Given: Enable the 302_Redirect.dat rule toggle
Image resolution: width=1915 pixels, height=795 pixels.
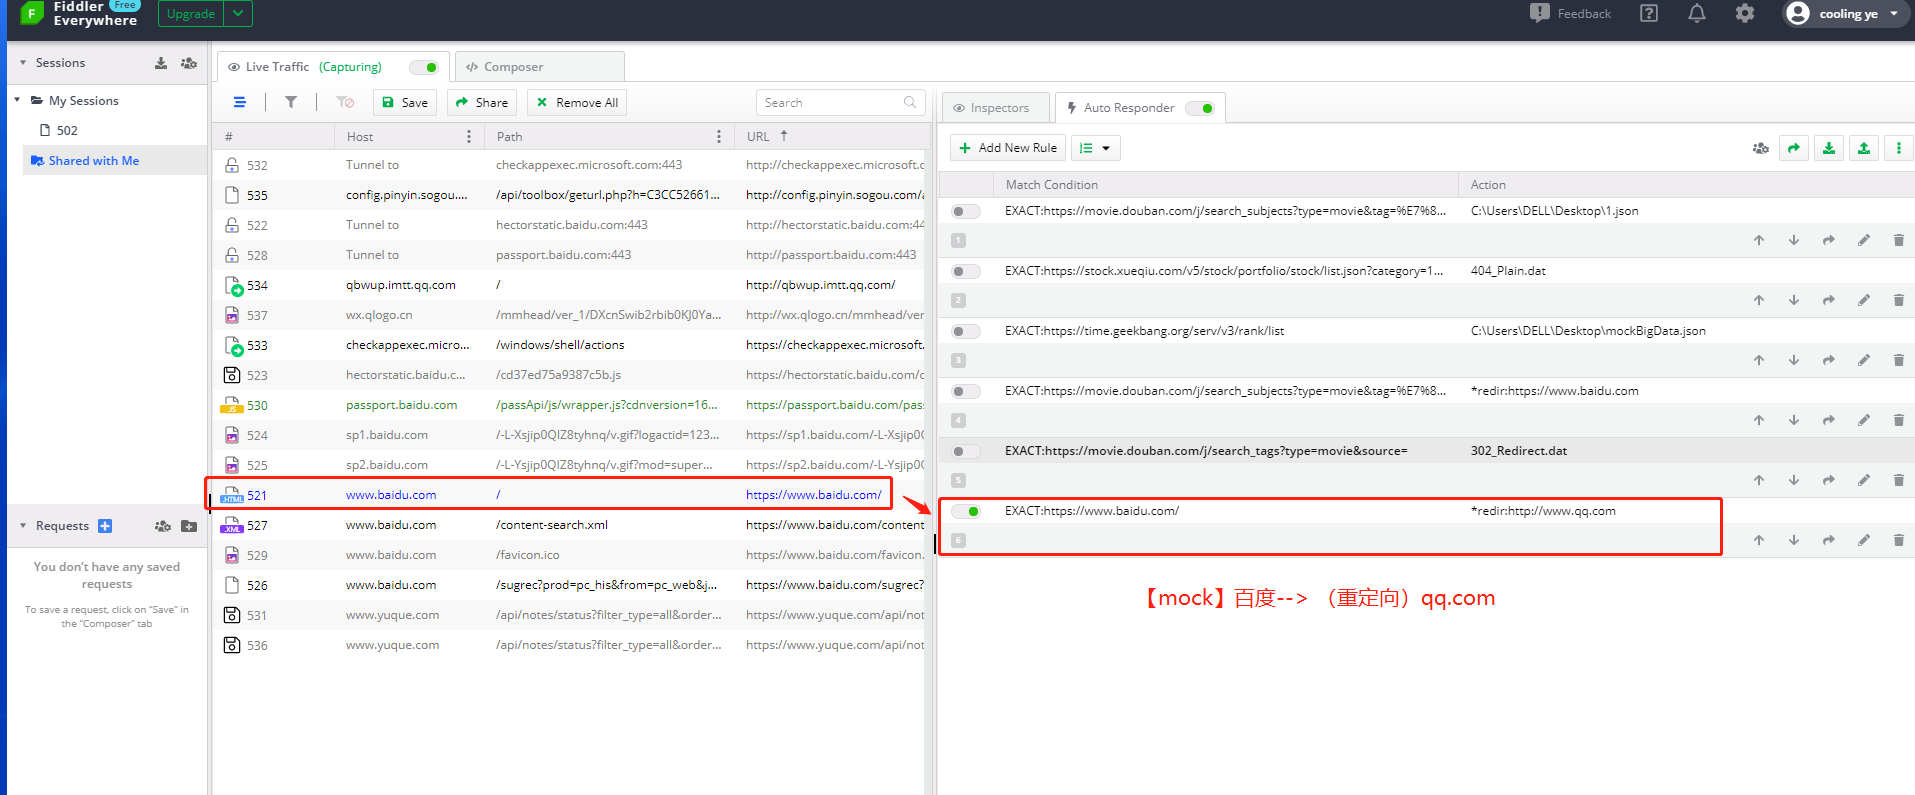Looking at the screenshot, I should pyautogui.click(x=966, y=451).
